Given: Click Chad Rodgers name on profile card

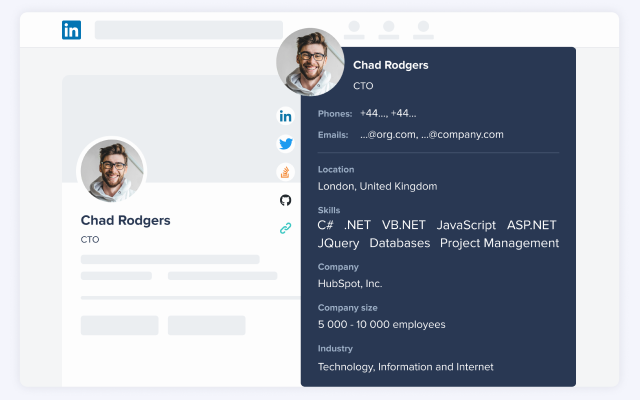Looking at the screenshot, I should (125, 220).
